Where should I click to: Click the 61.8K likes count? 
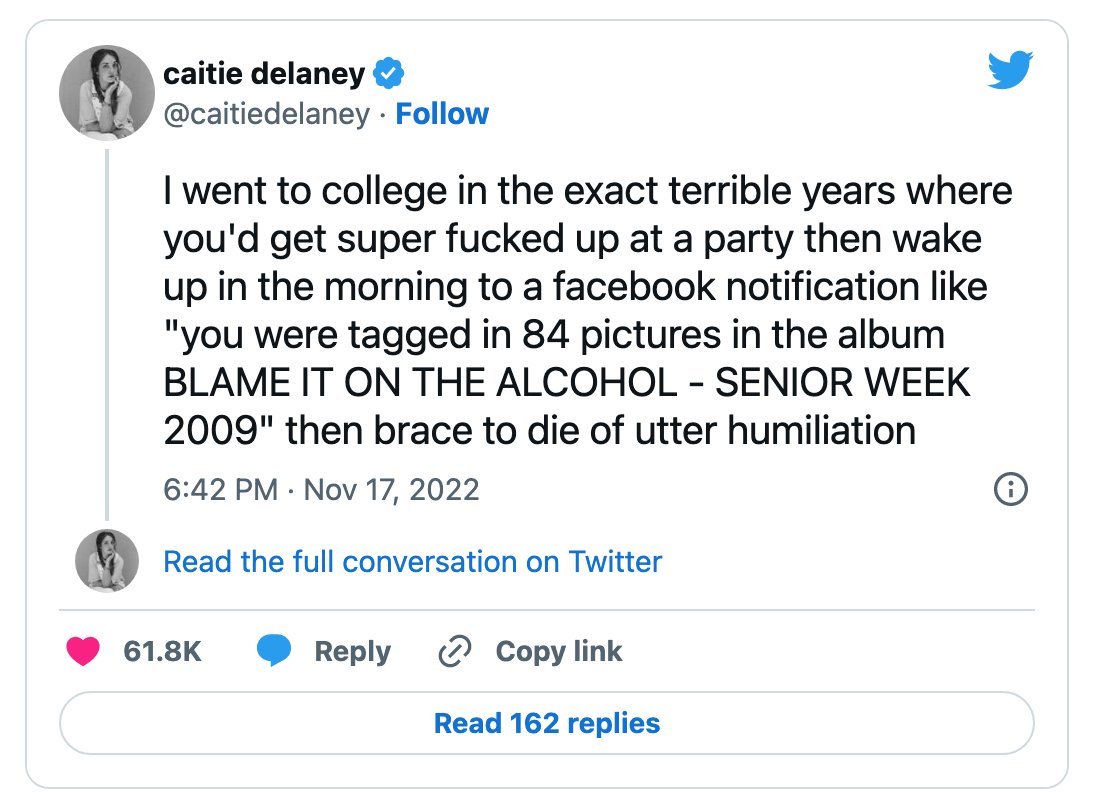(162, 651)
